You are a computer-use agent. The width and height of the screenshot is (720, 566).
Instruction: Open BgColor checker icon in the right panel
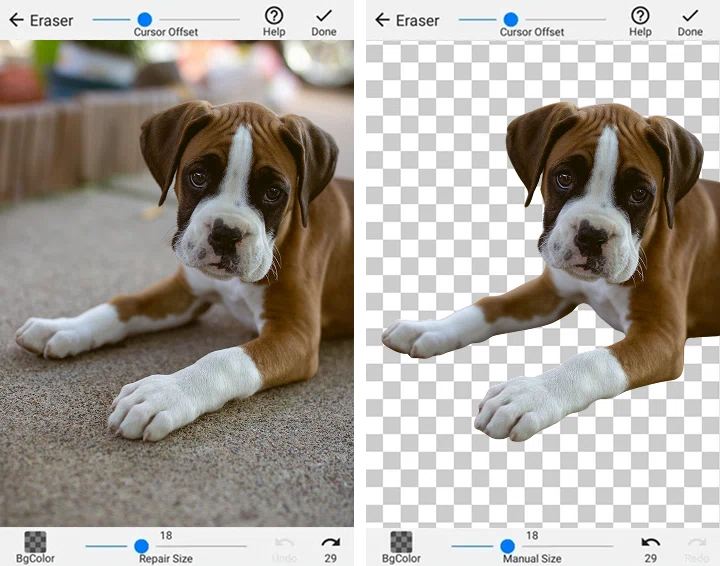(402, 542)
